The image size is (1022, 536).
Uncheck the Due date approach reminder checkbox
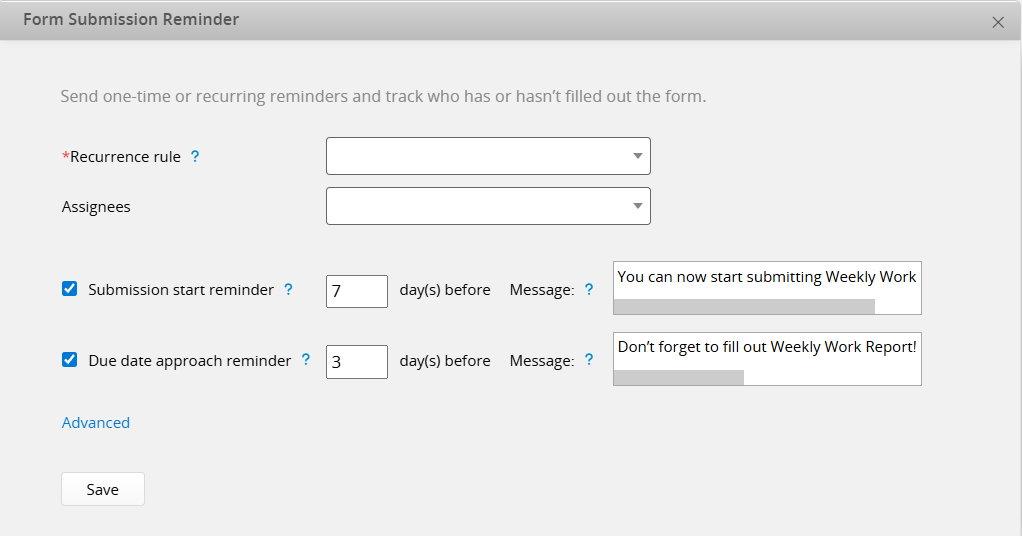pos(70,360)
